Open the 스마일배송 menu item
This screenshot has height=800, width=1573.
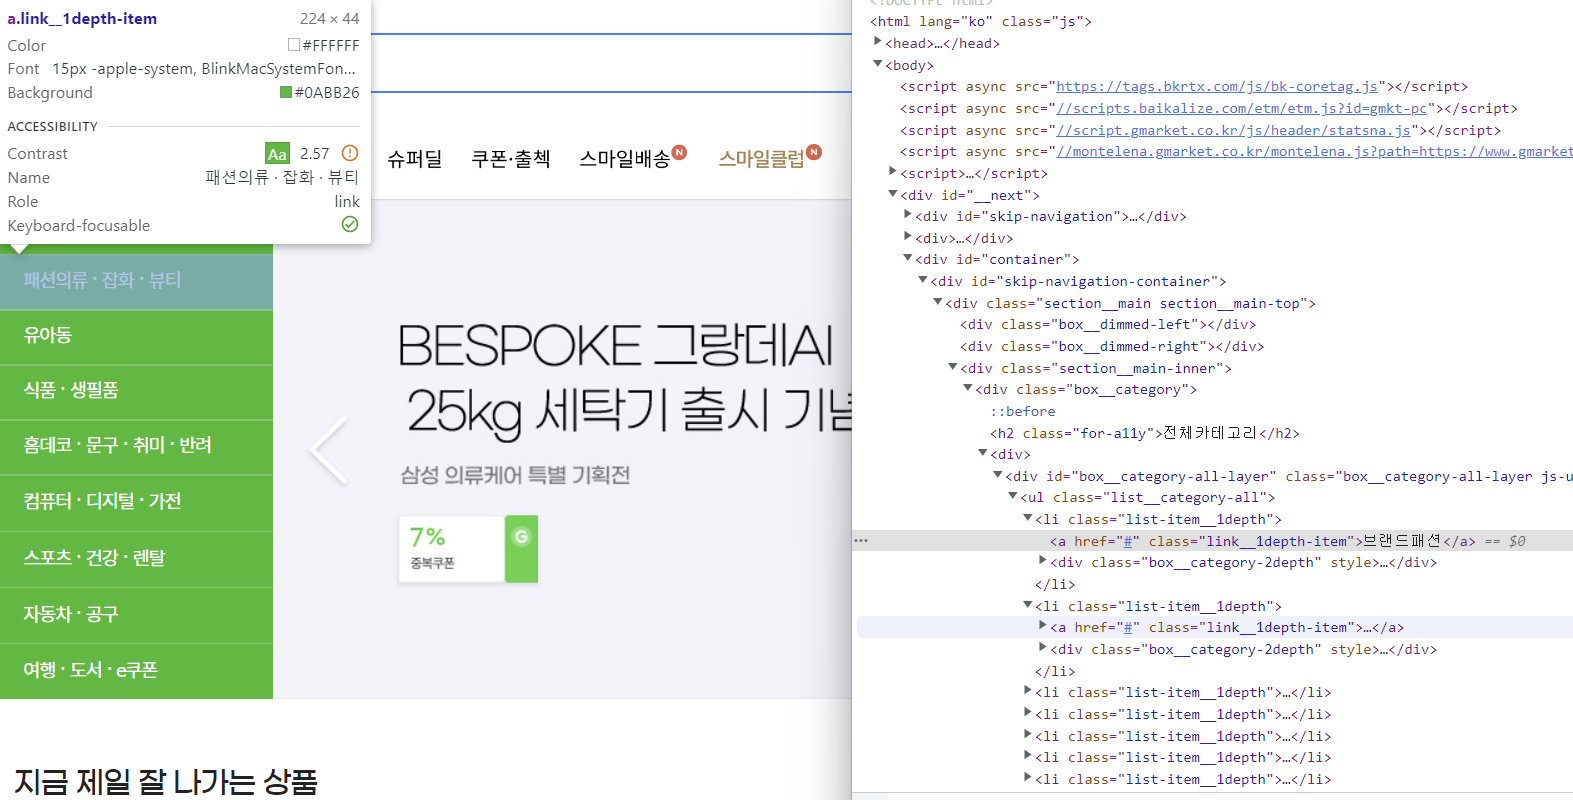(x=625, y=159)
